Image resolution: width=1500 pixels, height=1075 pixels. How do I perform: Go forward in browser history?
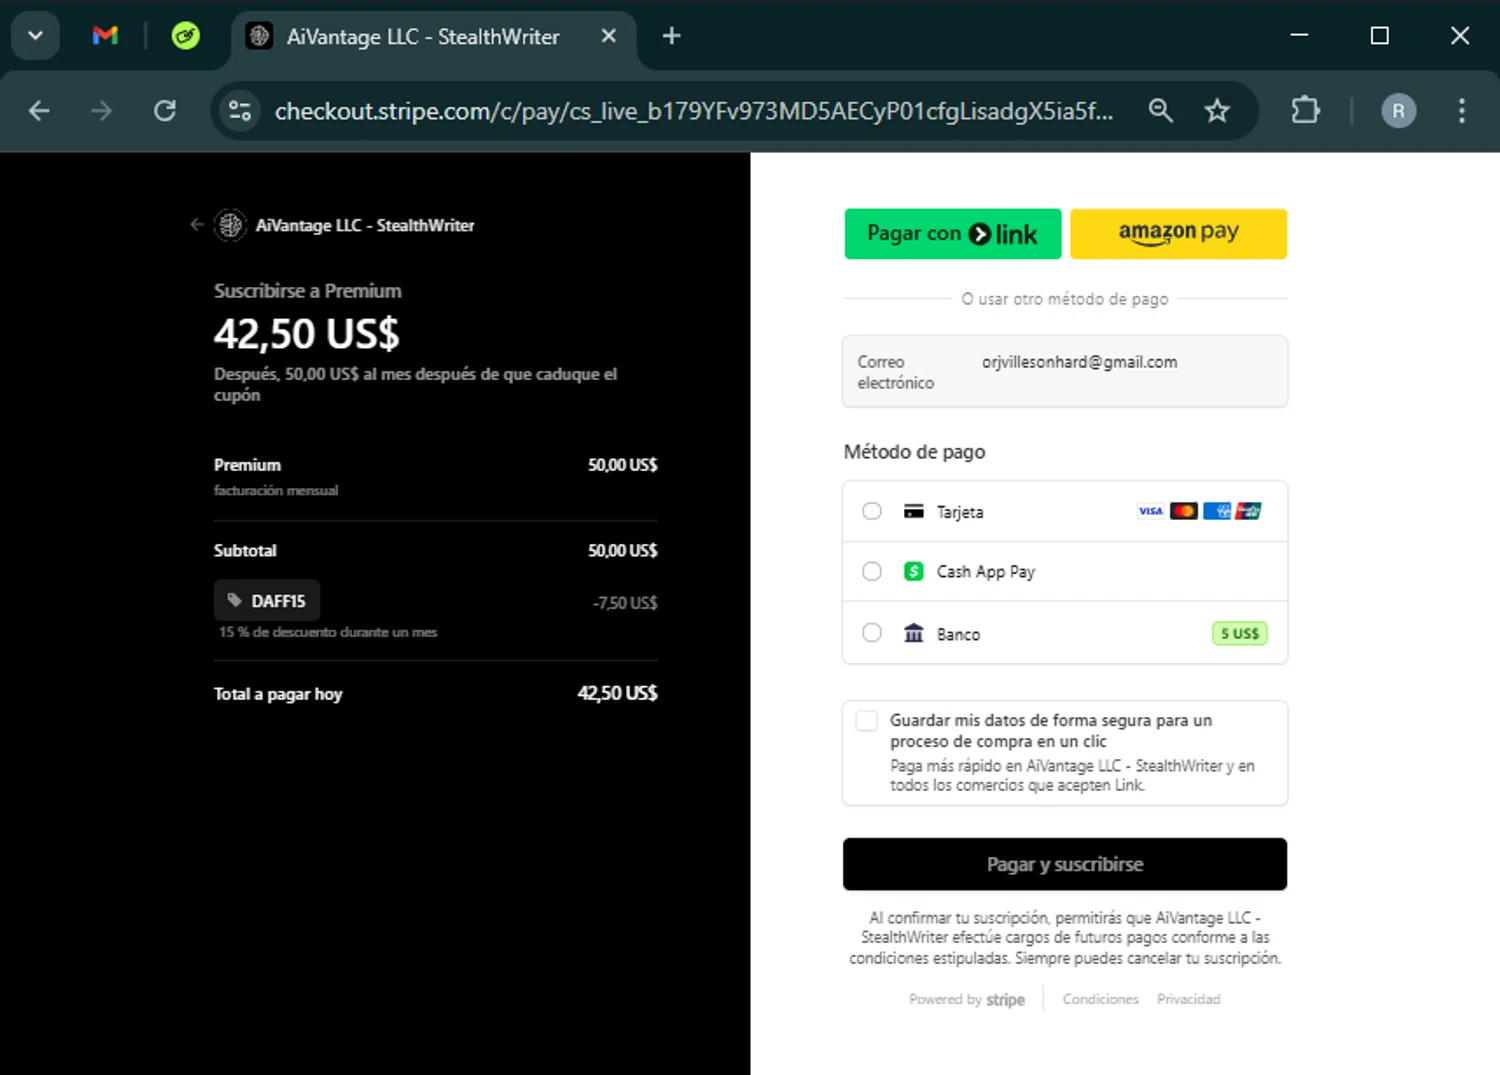pyautogui.click(x=101, y=111)
